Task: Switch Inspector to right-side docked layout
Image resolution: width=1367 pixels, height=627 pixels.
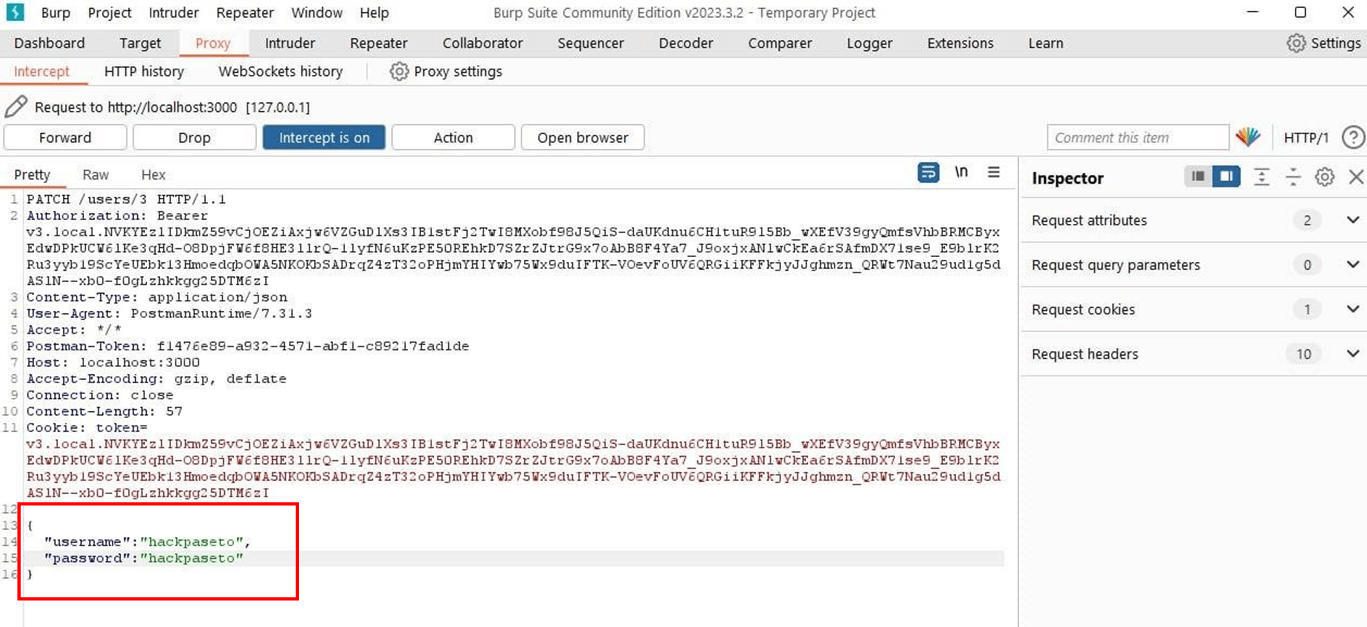Action: (x=1225, y=177)
